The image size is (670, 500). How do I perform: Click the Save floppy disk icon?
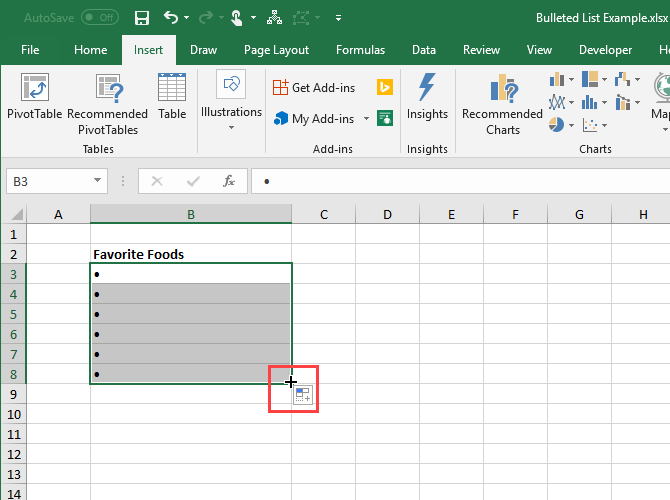pyautogui.click(x=141, y=18)
